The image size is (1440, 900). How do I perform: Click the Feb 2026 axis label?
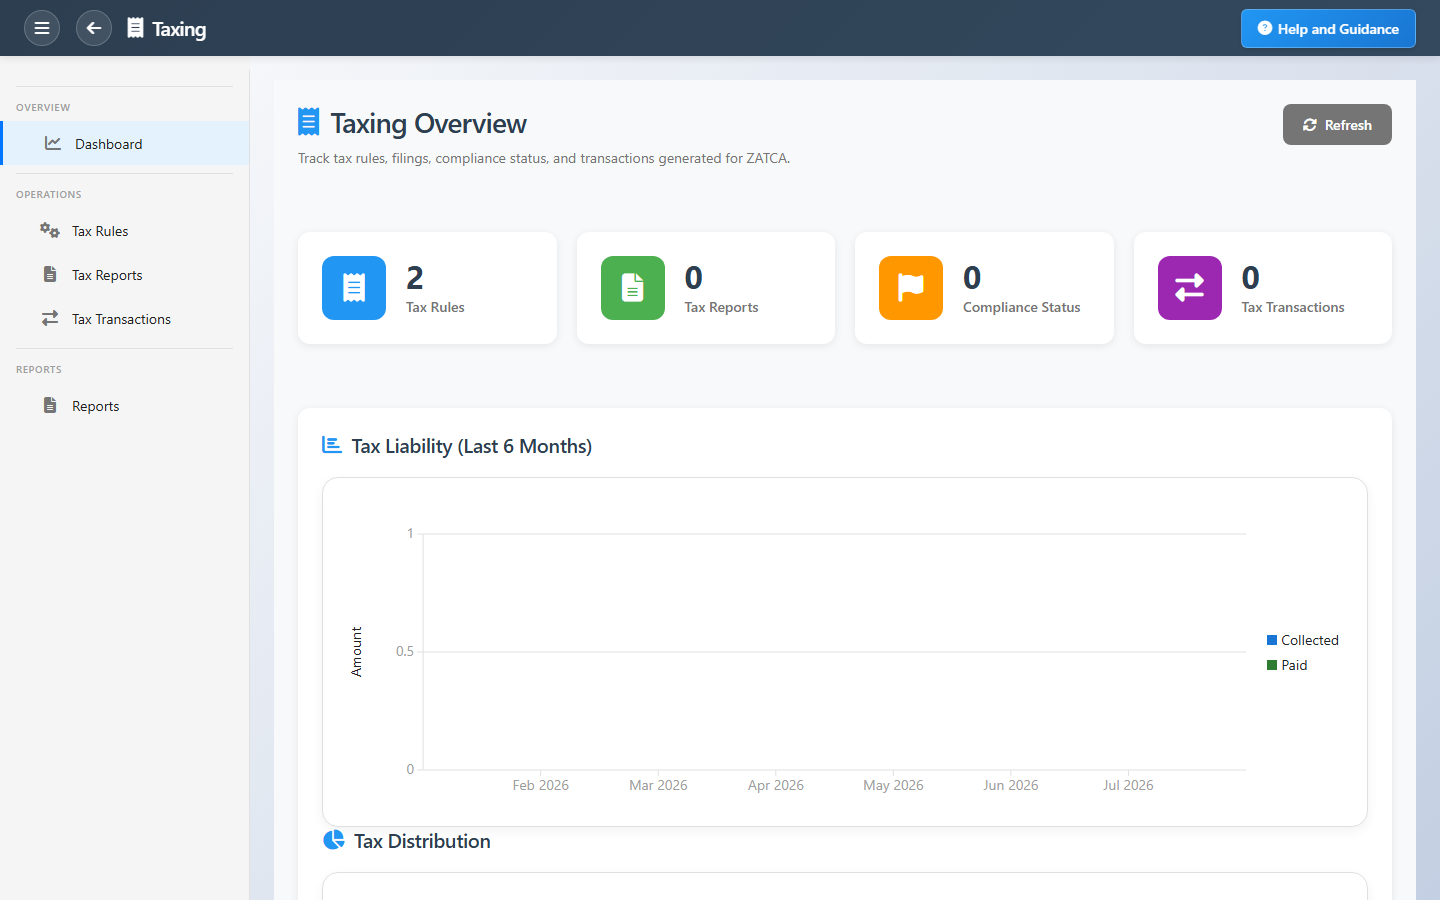tap(541, 785)
